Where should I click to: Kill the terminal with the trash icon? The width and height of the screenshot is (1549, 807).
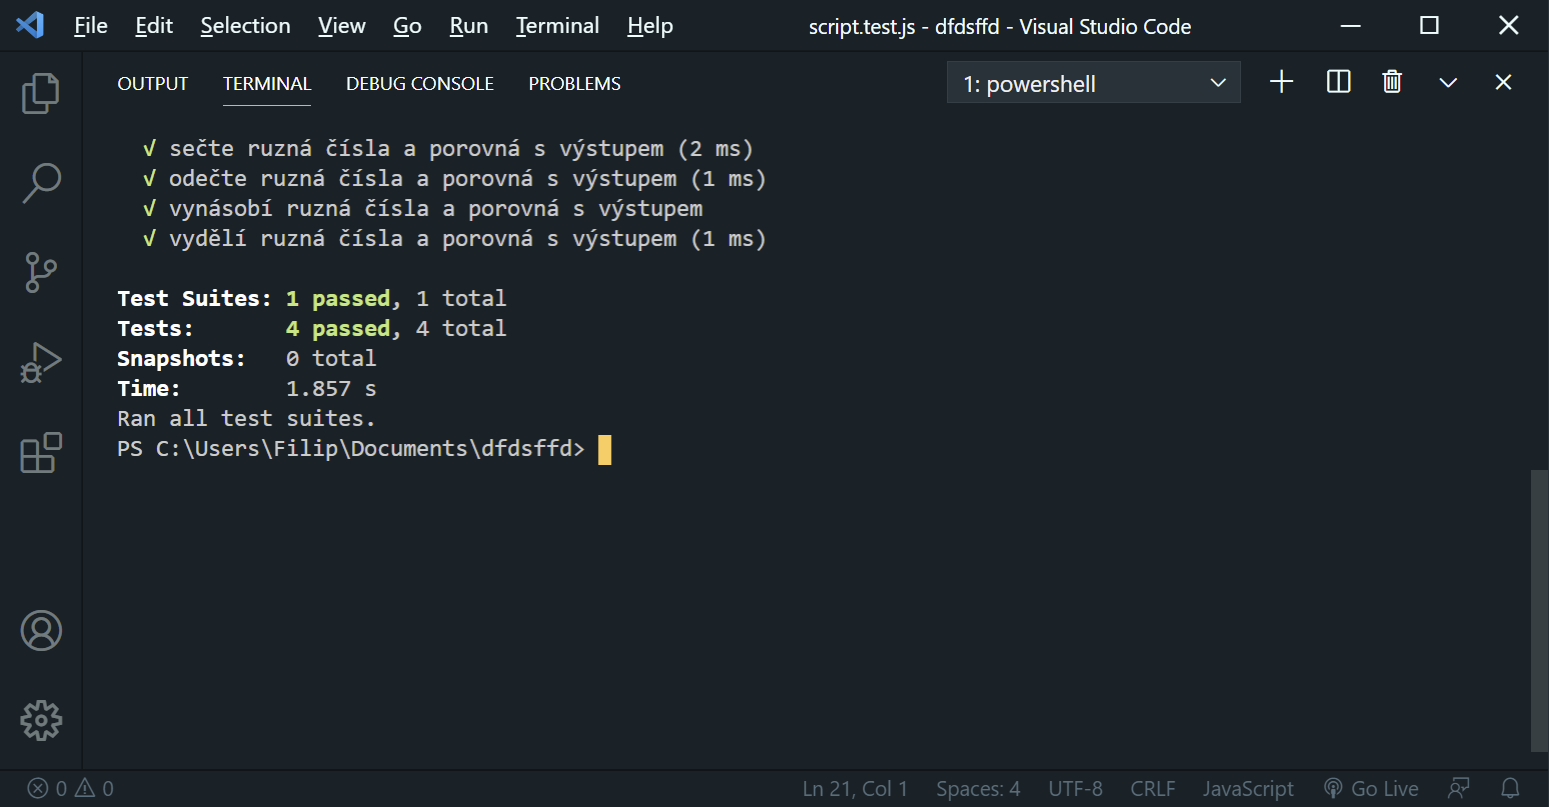(x=1391, y=82)
